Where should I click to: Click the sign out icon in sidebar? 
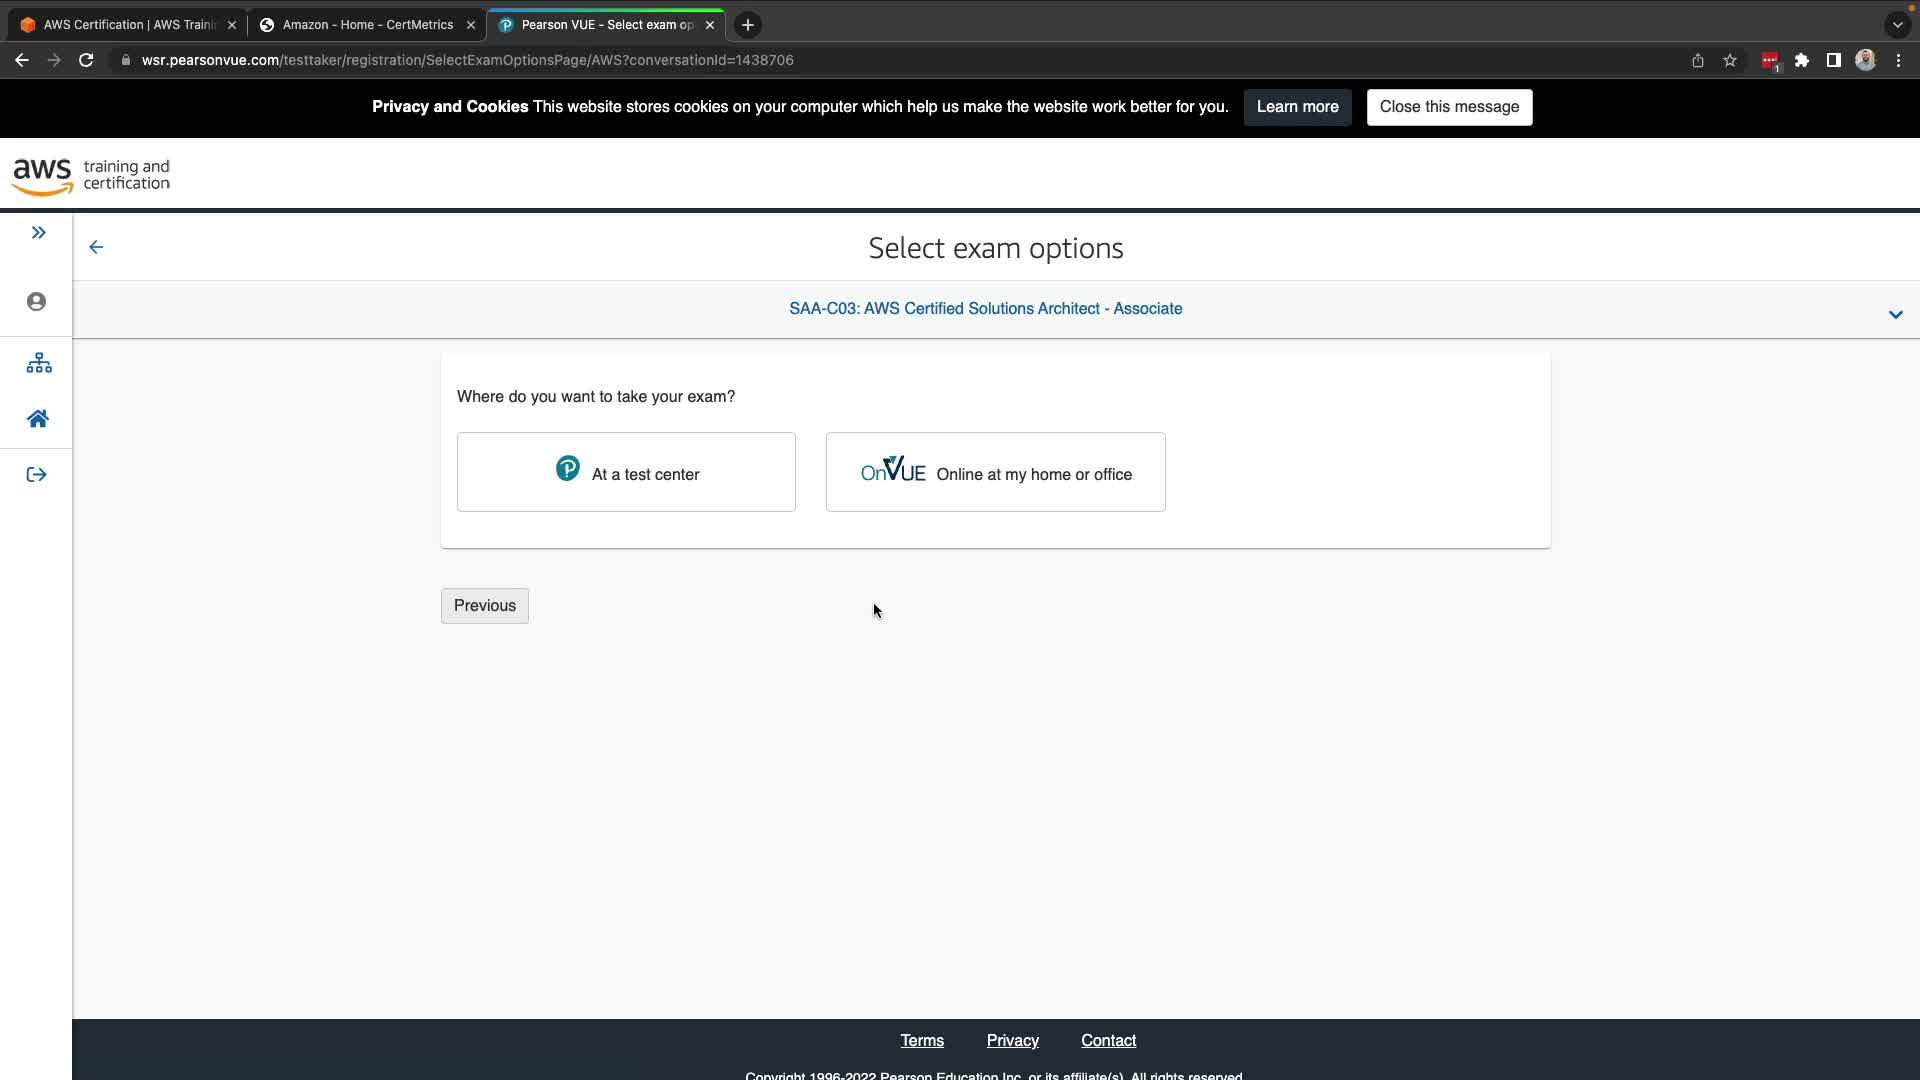tap(37, 475)
